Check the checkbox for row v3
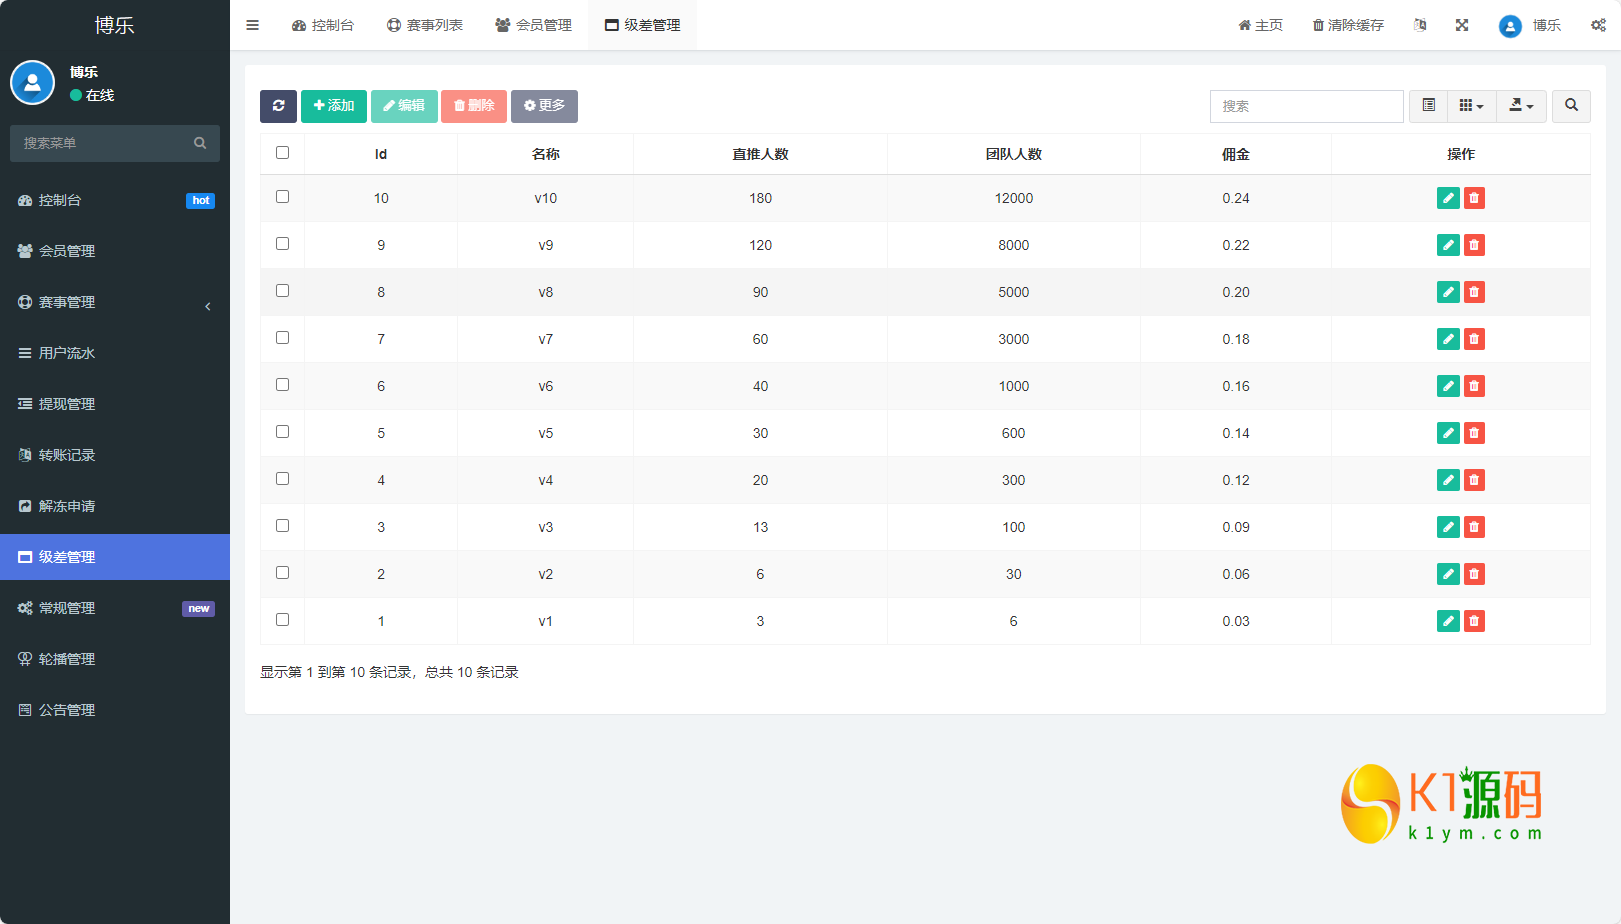This screenshot has height=924, width=1621. click(x=282, y=526)
